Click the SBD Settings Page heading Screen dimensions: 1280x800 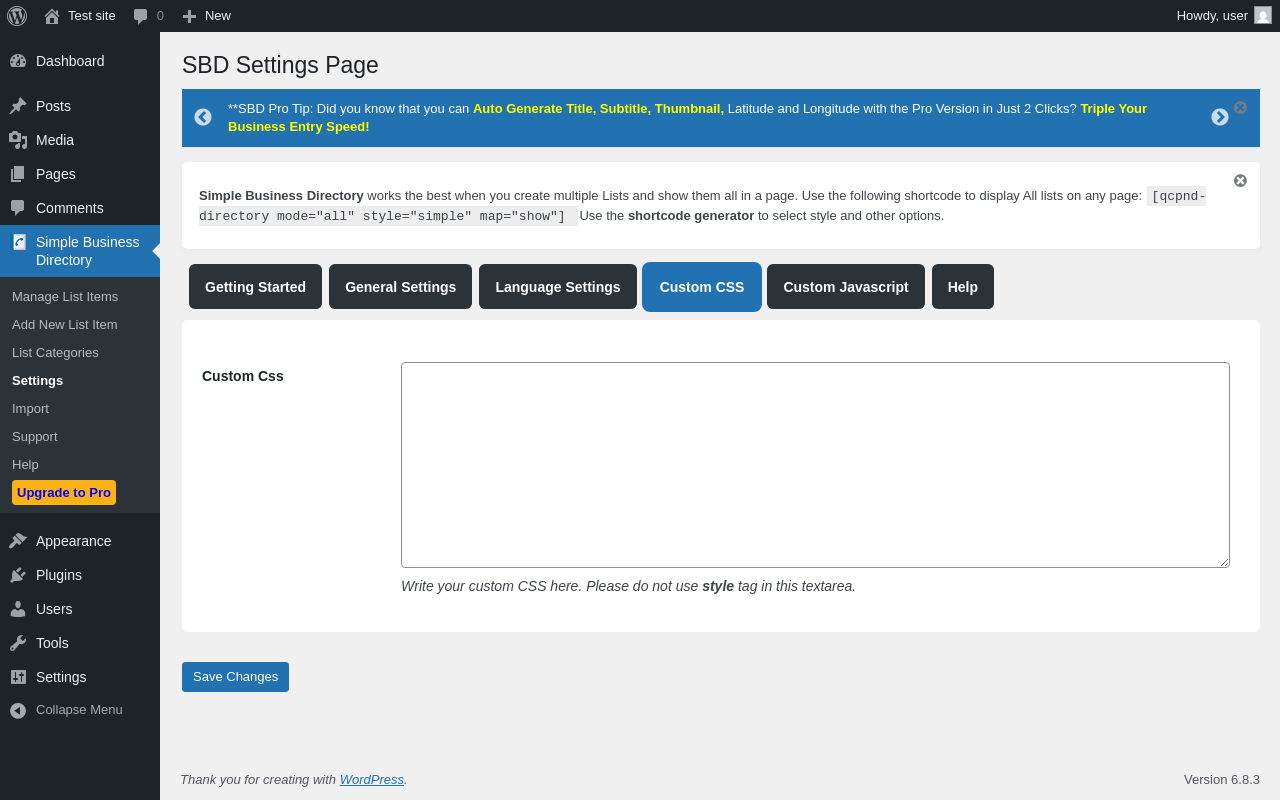tap(280, 65)
